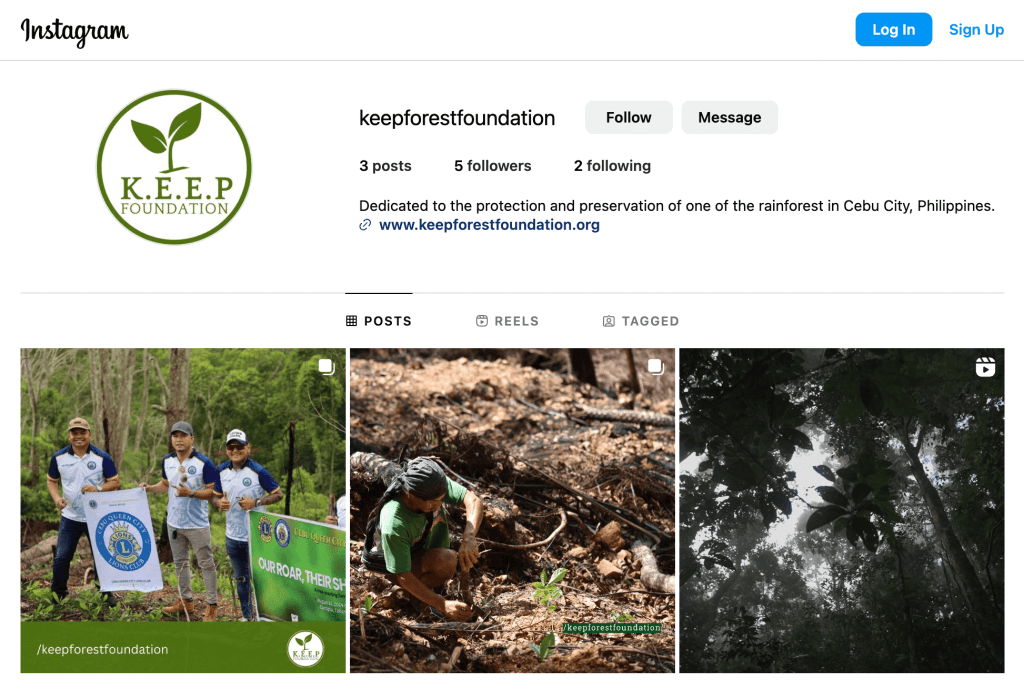1024x690 pixels.
Task: Click the Log In button
Action: [x=893, y=29]
